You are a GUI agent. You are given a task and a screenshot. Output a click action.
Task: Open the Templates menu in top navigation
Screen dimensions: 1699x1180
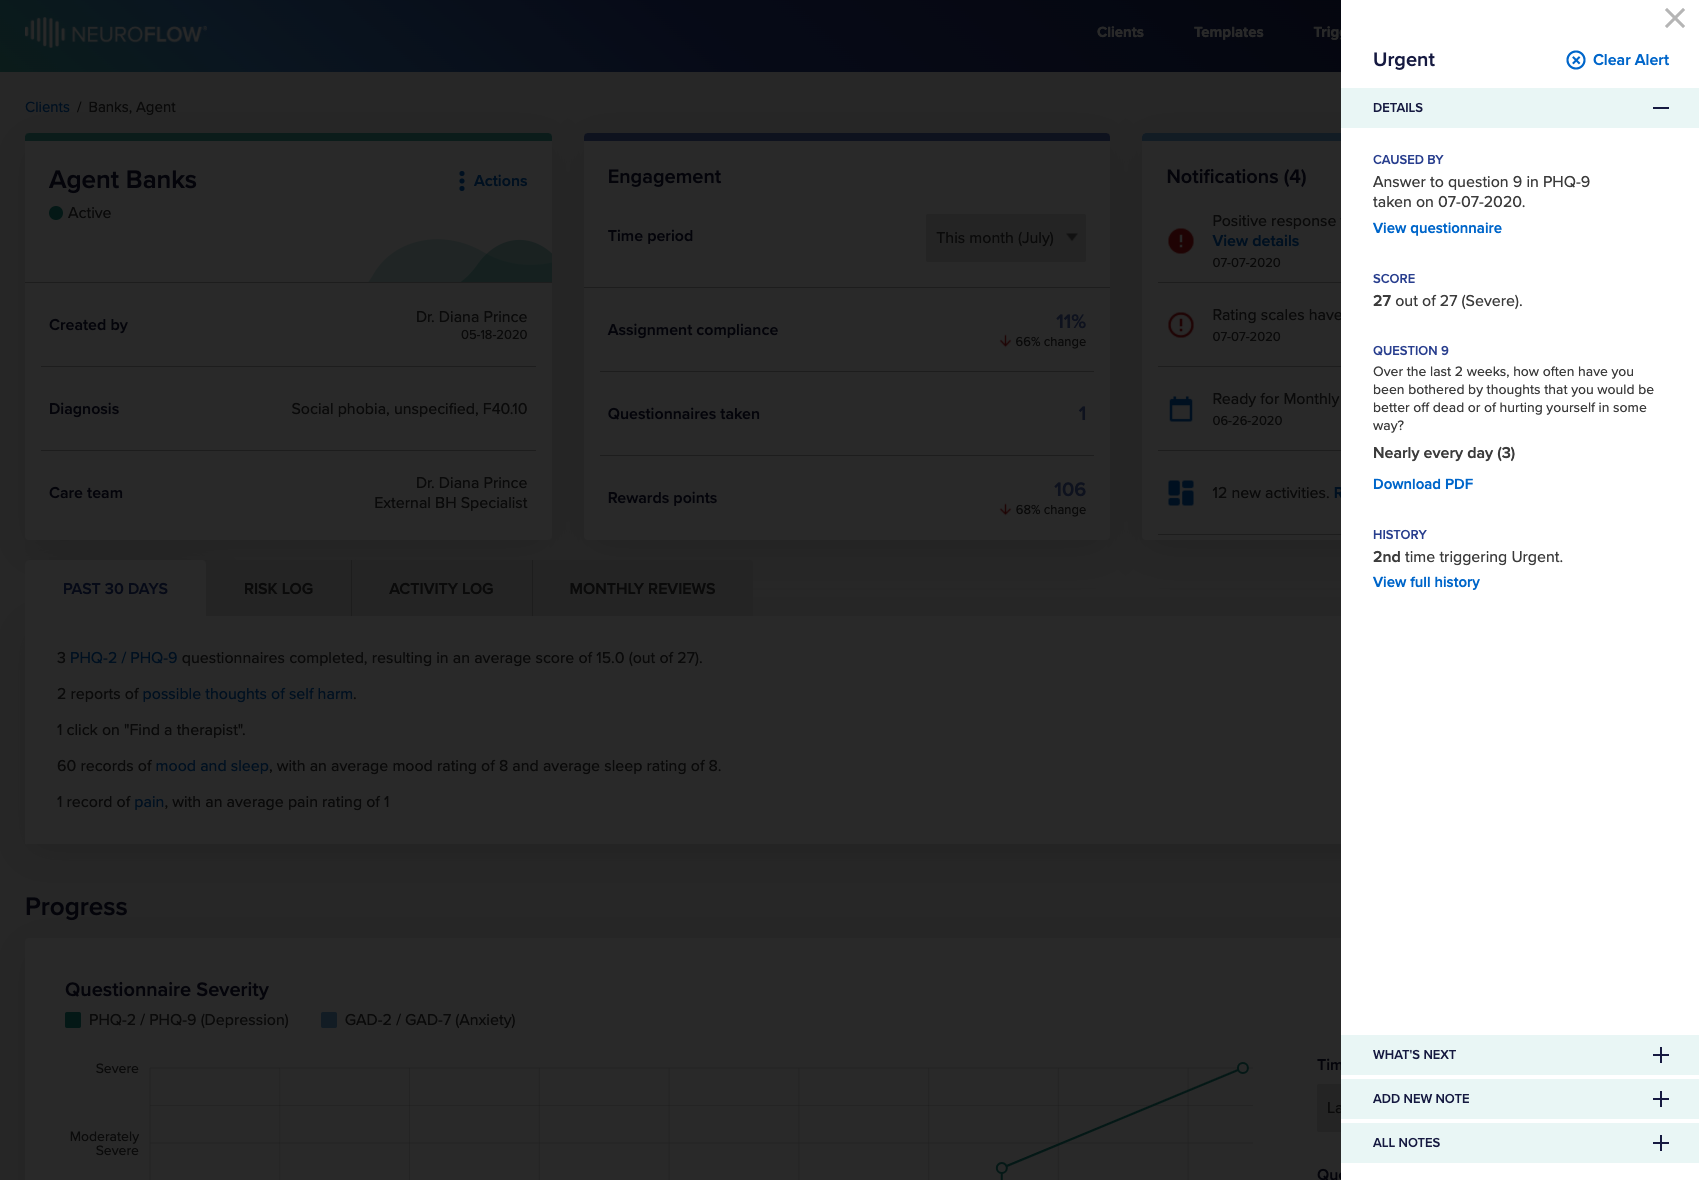[1228, 32]
